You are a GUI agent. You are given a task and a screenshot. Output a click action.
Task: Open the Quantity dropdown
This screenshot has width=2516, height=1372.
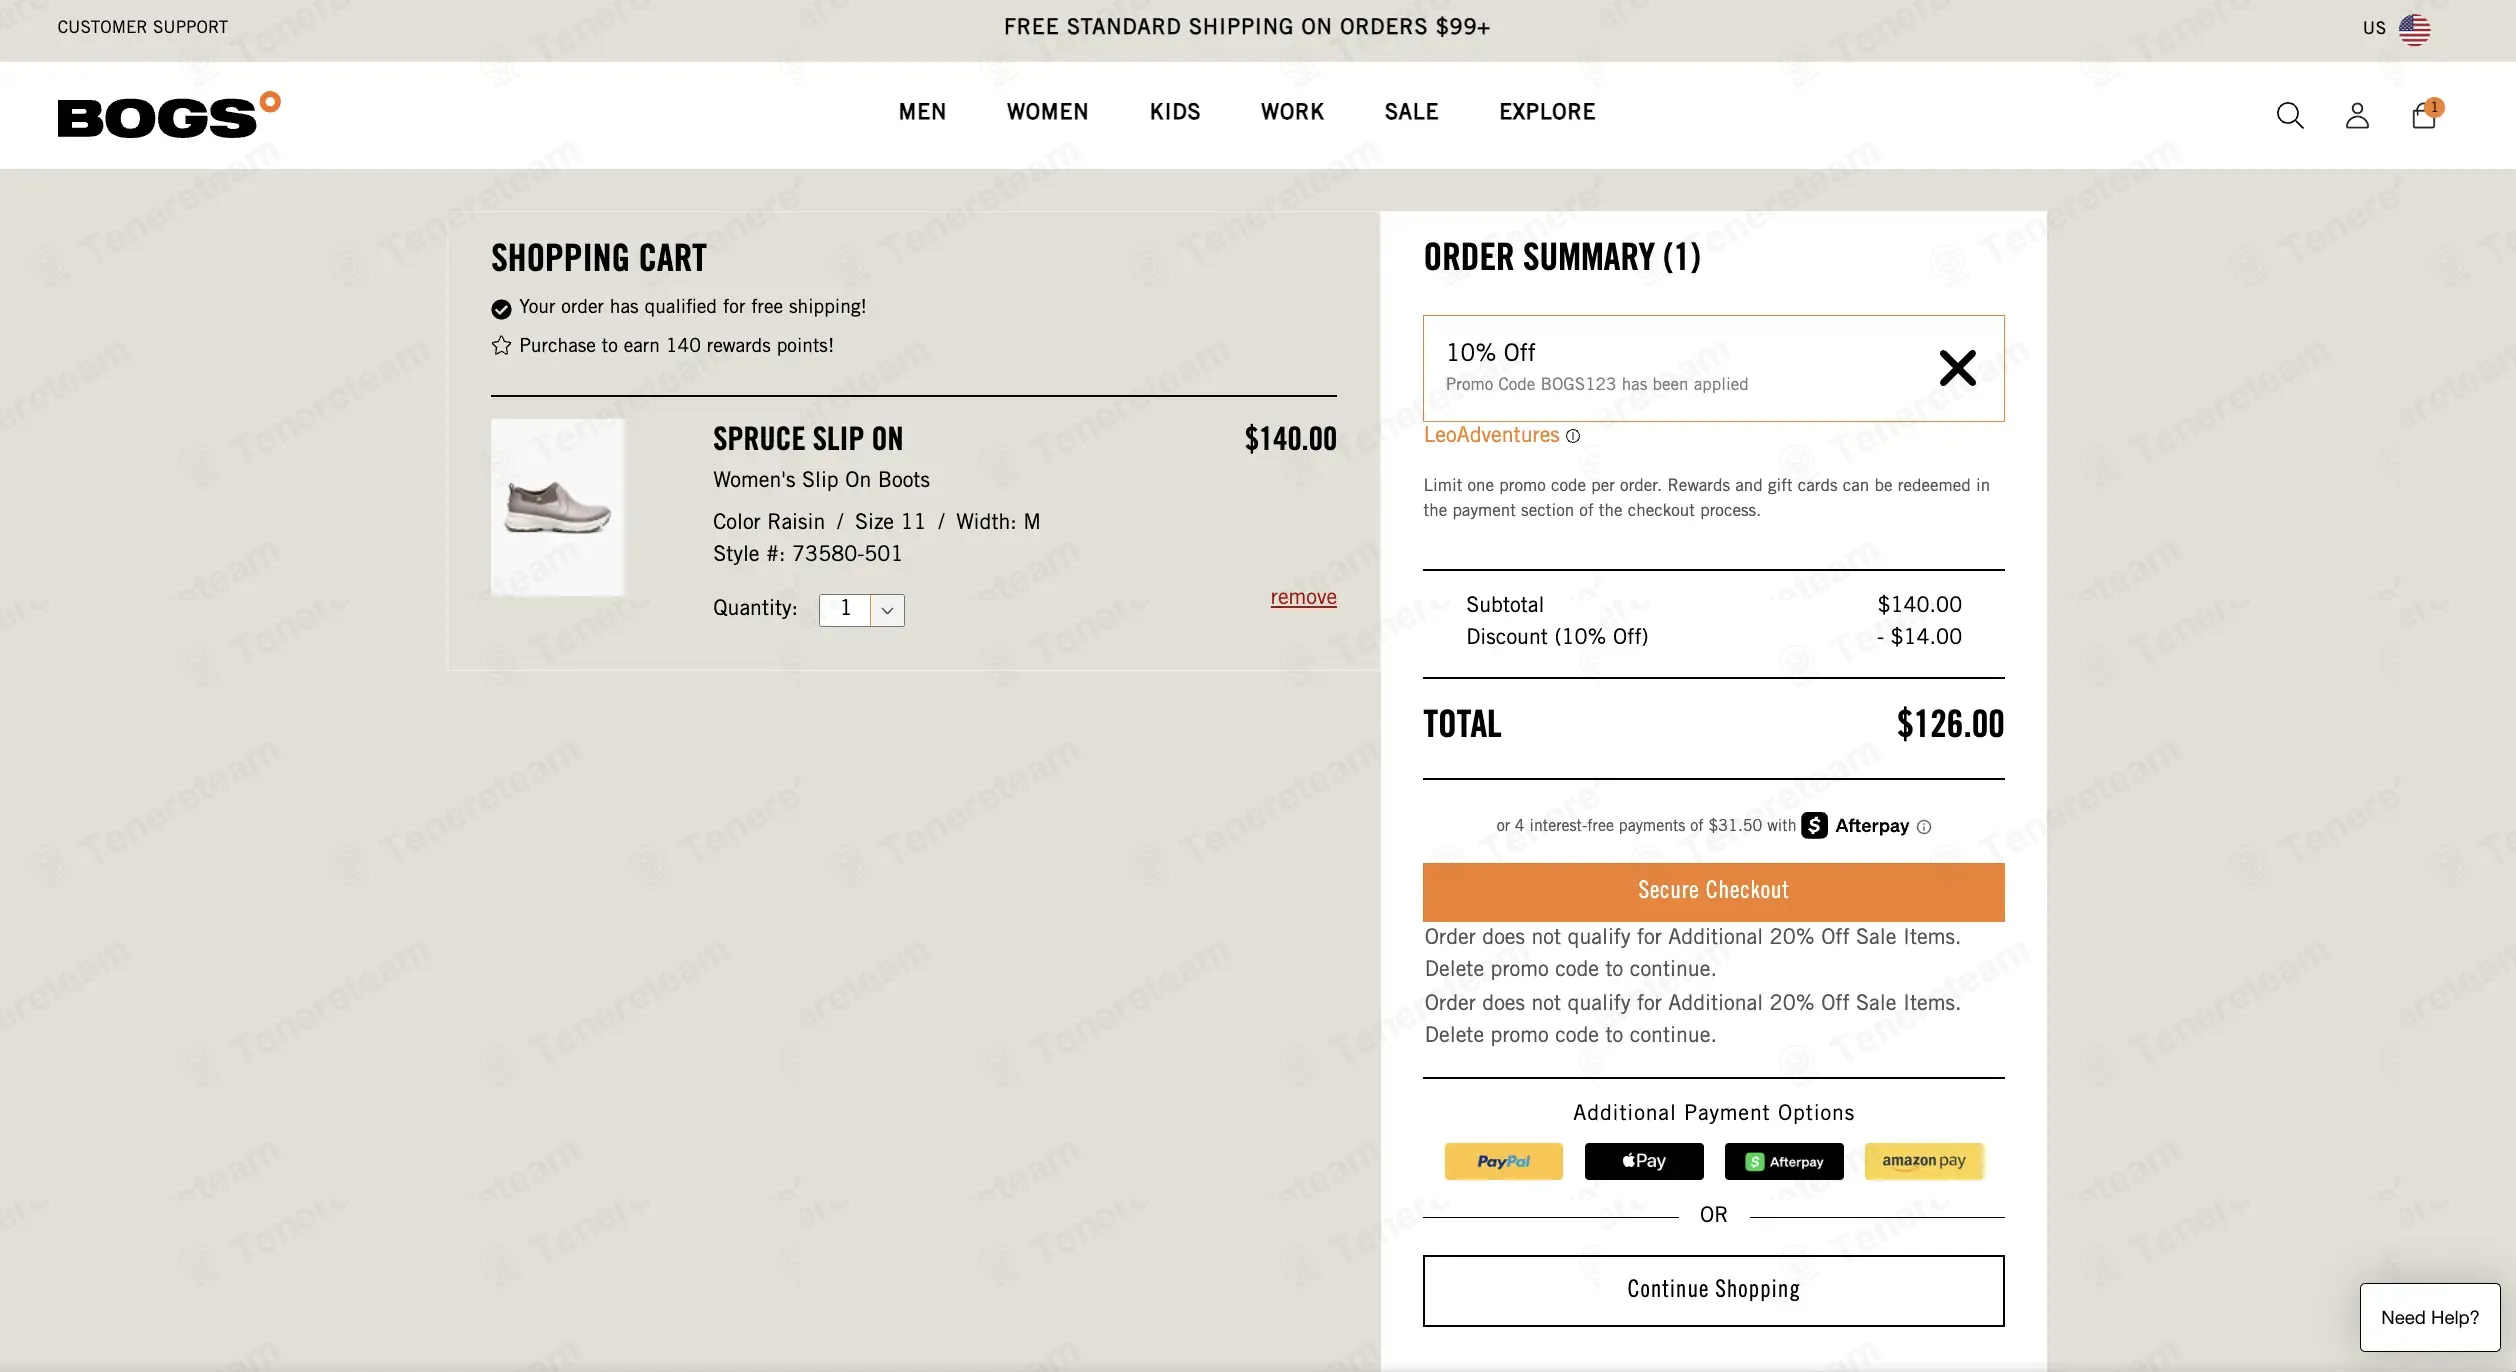(862, 610)
